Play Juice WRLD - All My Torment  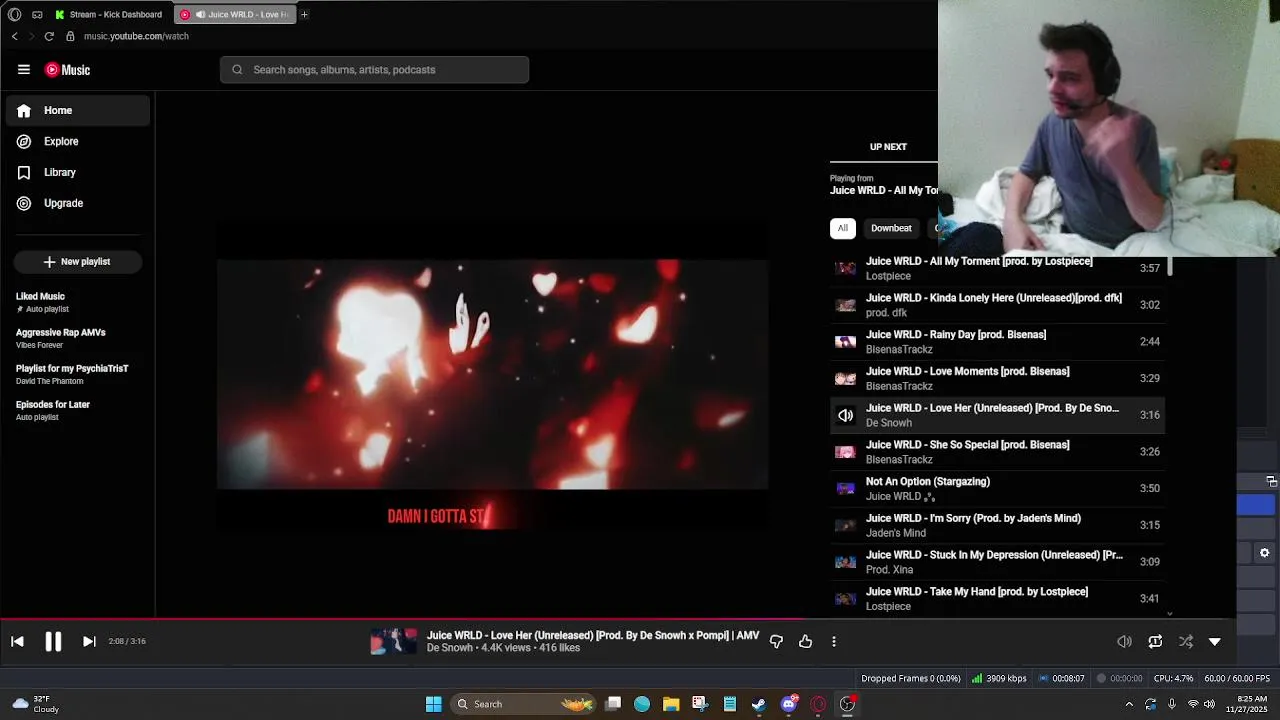[x=997, y=268]
